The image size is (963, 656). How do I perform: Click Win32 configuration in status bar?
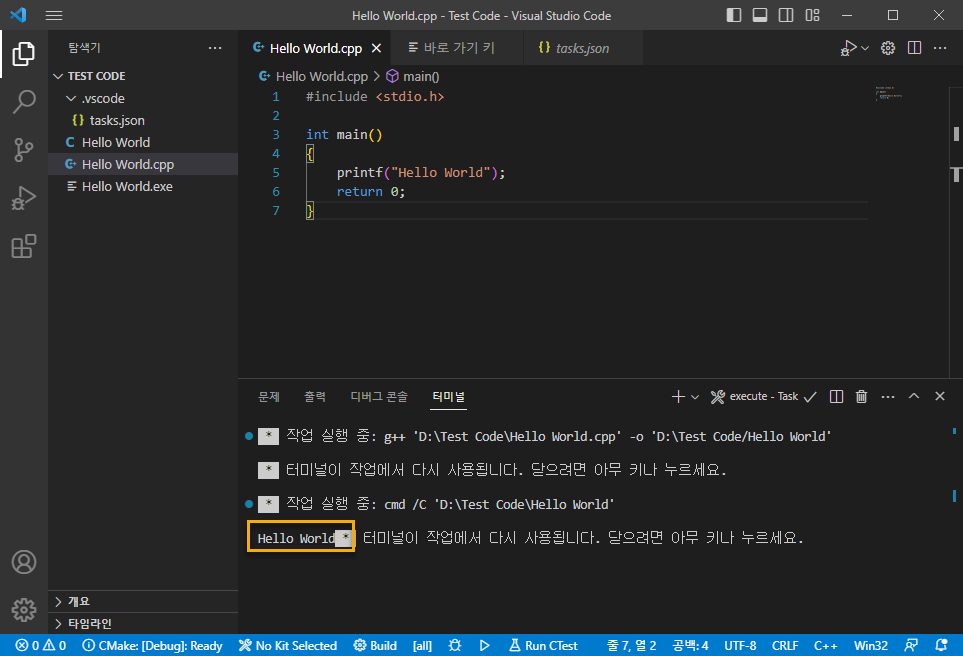871,646
